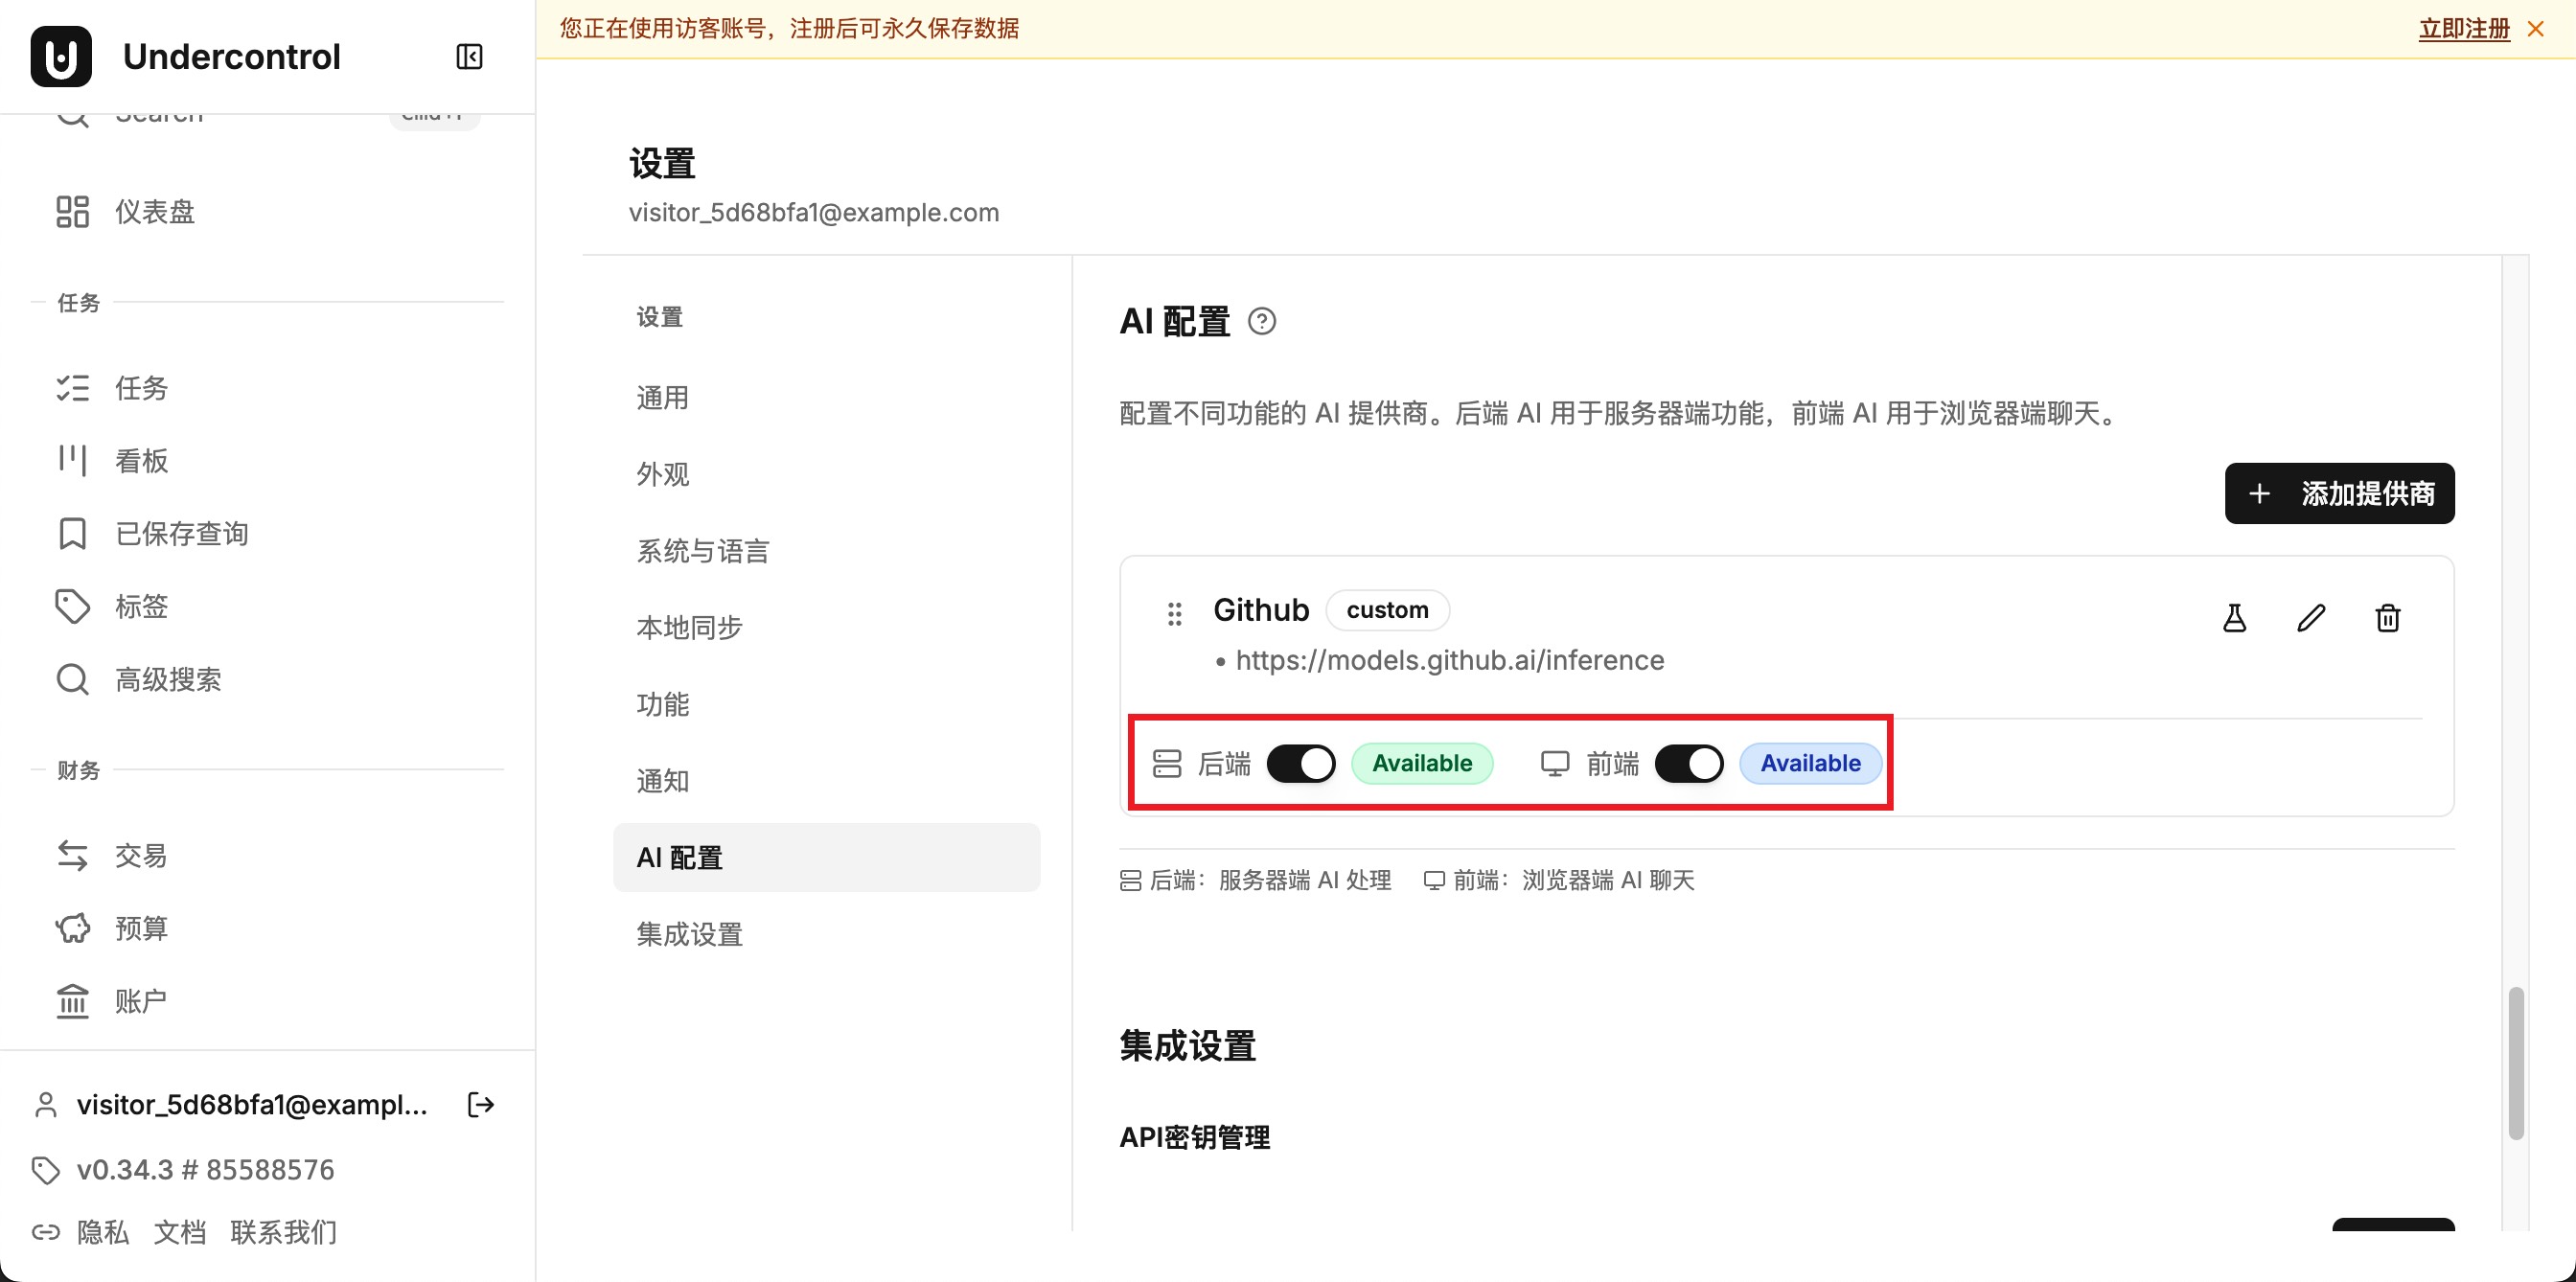Select 集成设置 settings section
Viewport: 2576px width, 1282px height.
826,935
